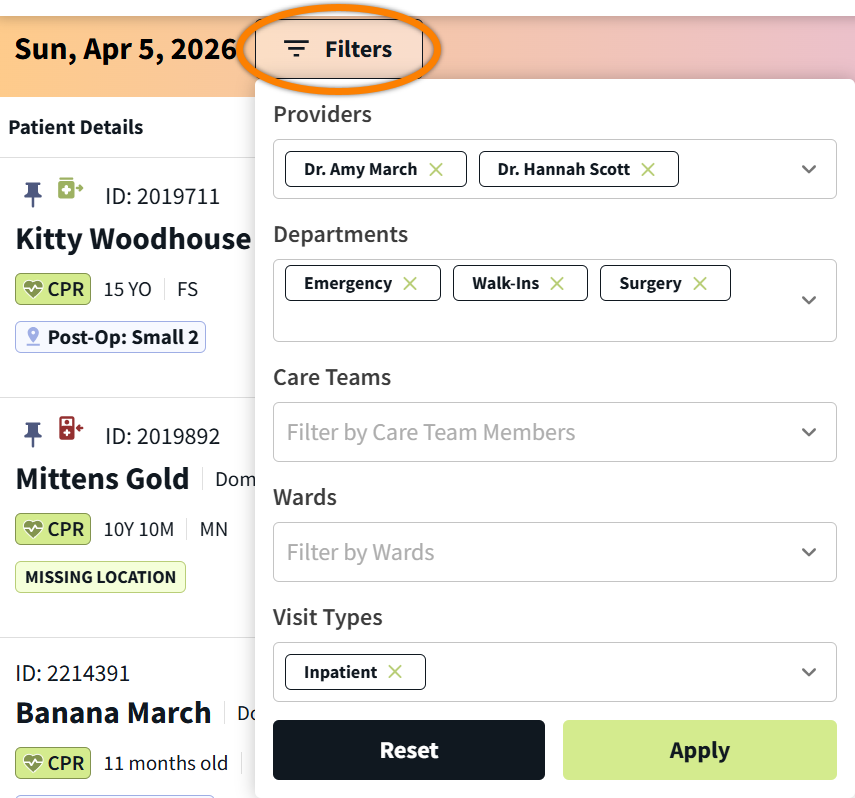The height and width of the screenshot is (798, 855).
Task: Expand the Providers dropdown
Action: point(809,169)
